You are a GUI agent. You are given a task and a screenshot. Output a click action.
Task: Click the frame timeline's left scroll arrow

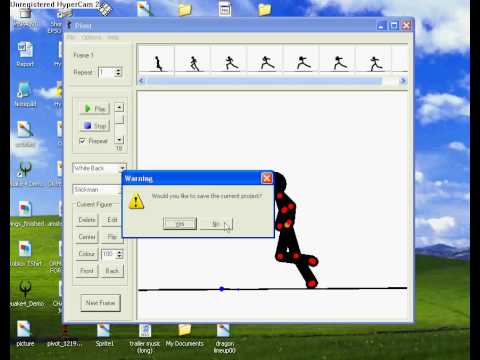pyautogui.click(x=142, y=81)
